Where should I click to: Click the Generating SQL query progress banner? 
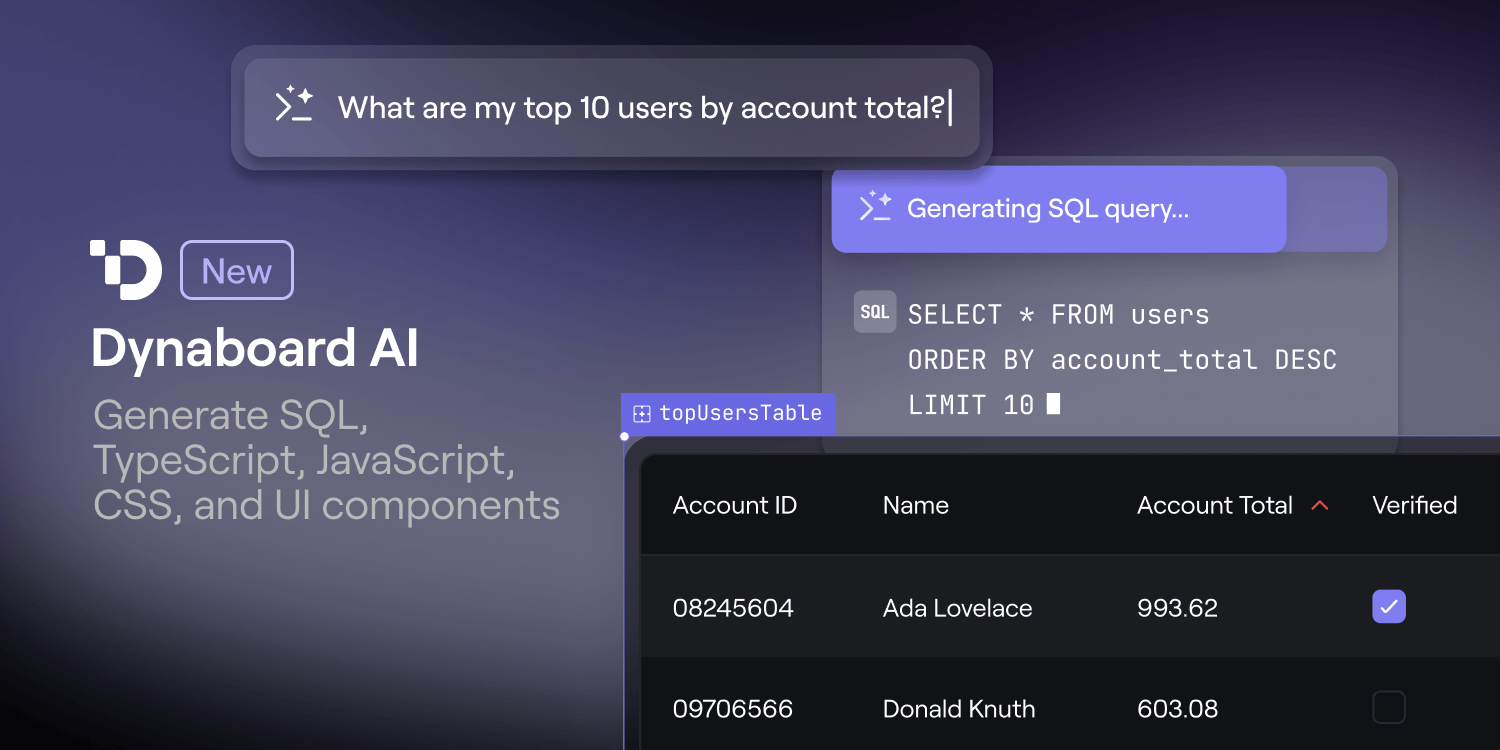tap(1058, 208)
